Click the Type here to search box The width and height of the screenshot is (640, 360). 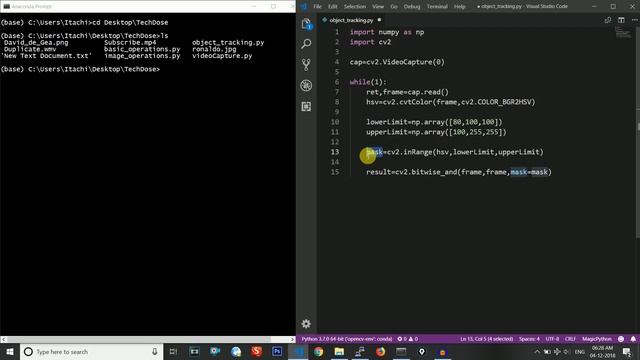[91, 351]
